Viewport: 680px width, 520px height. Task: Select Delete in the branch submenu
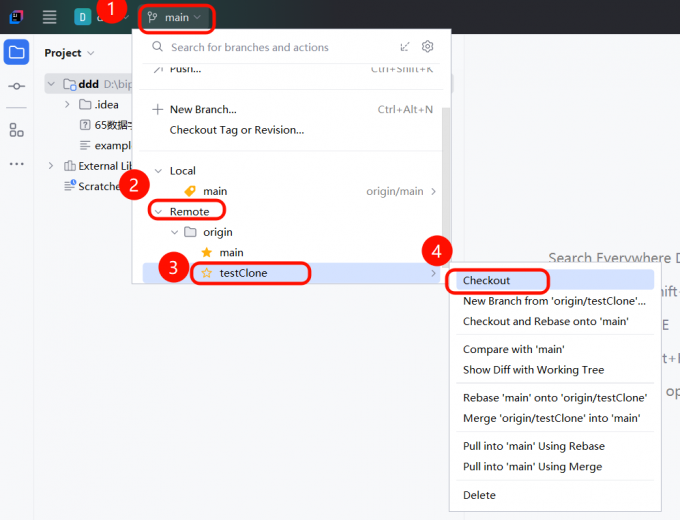tap(479, 495)
